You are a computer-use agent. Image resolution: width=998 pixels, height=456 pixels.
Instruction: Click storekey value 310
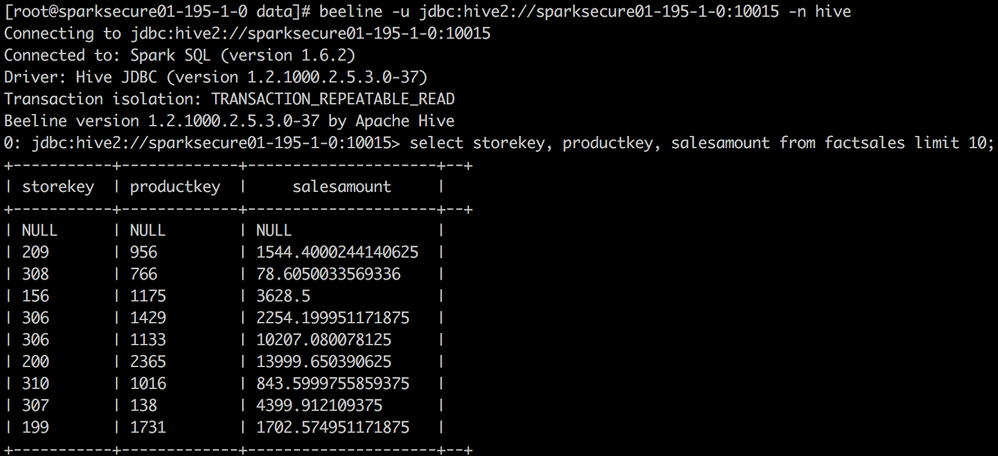point(36,383)
